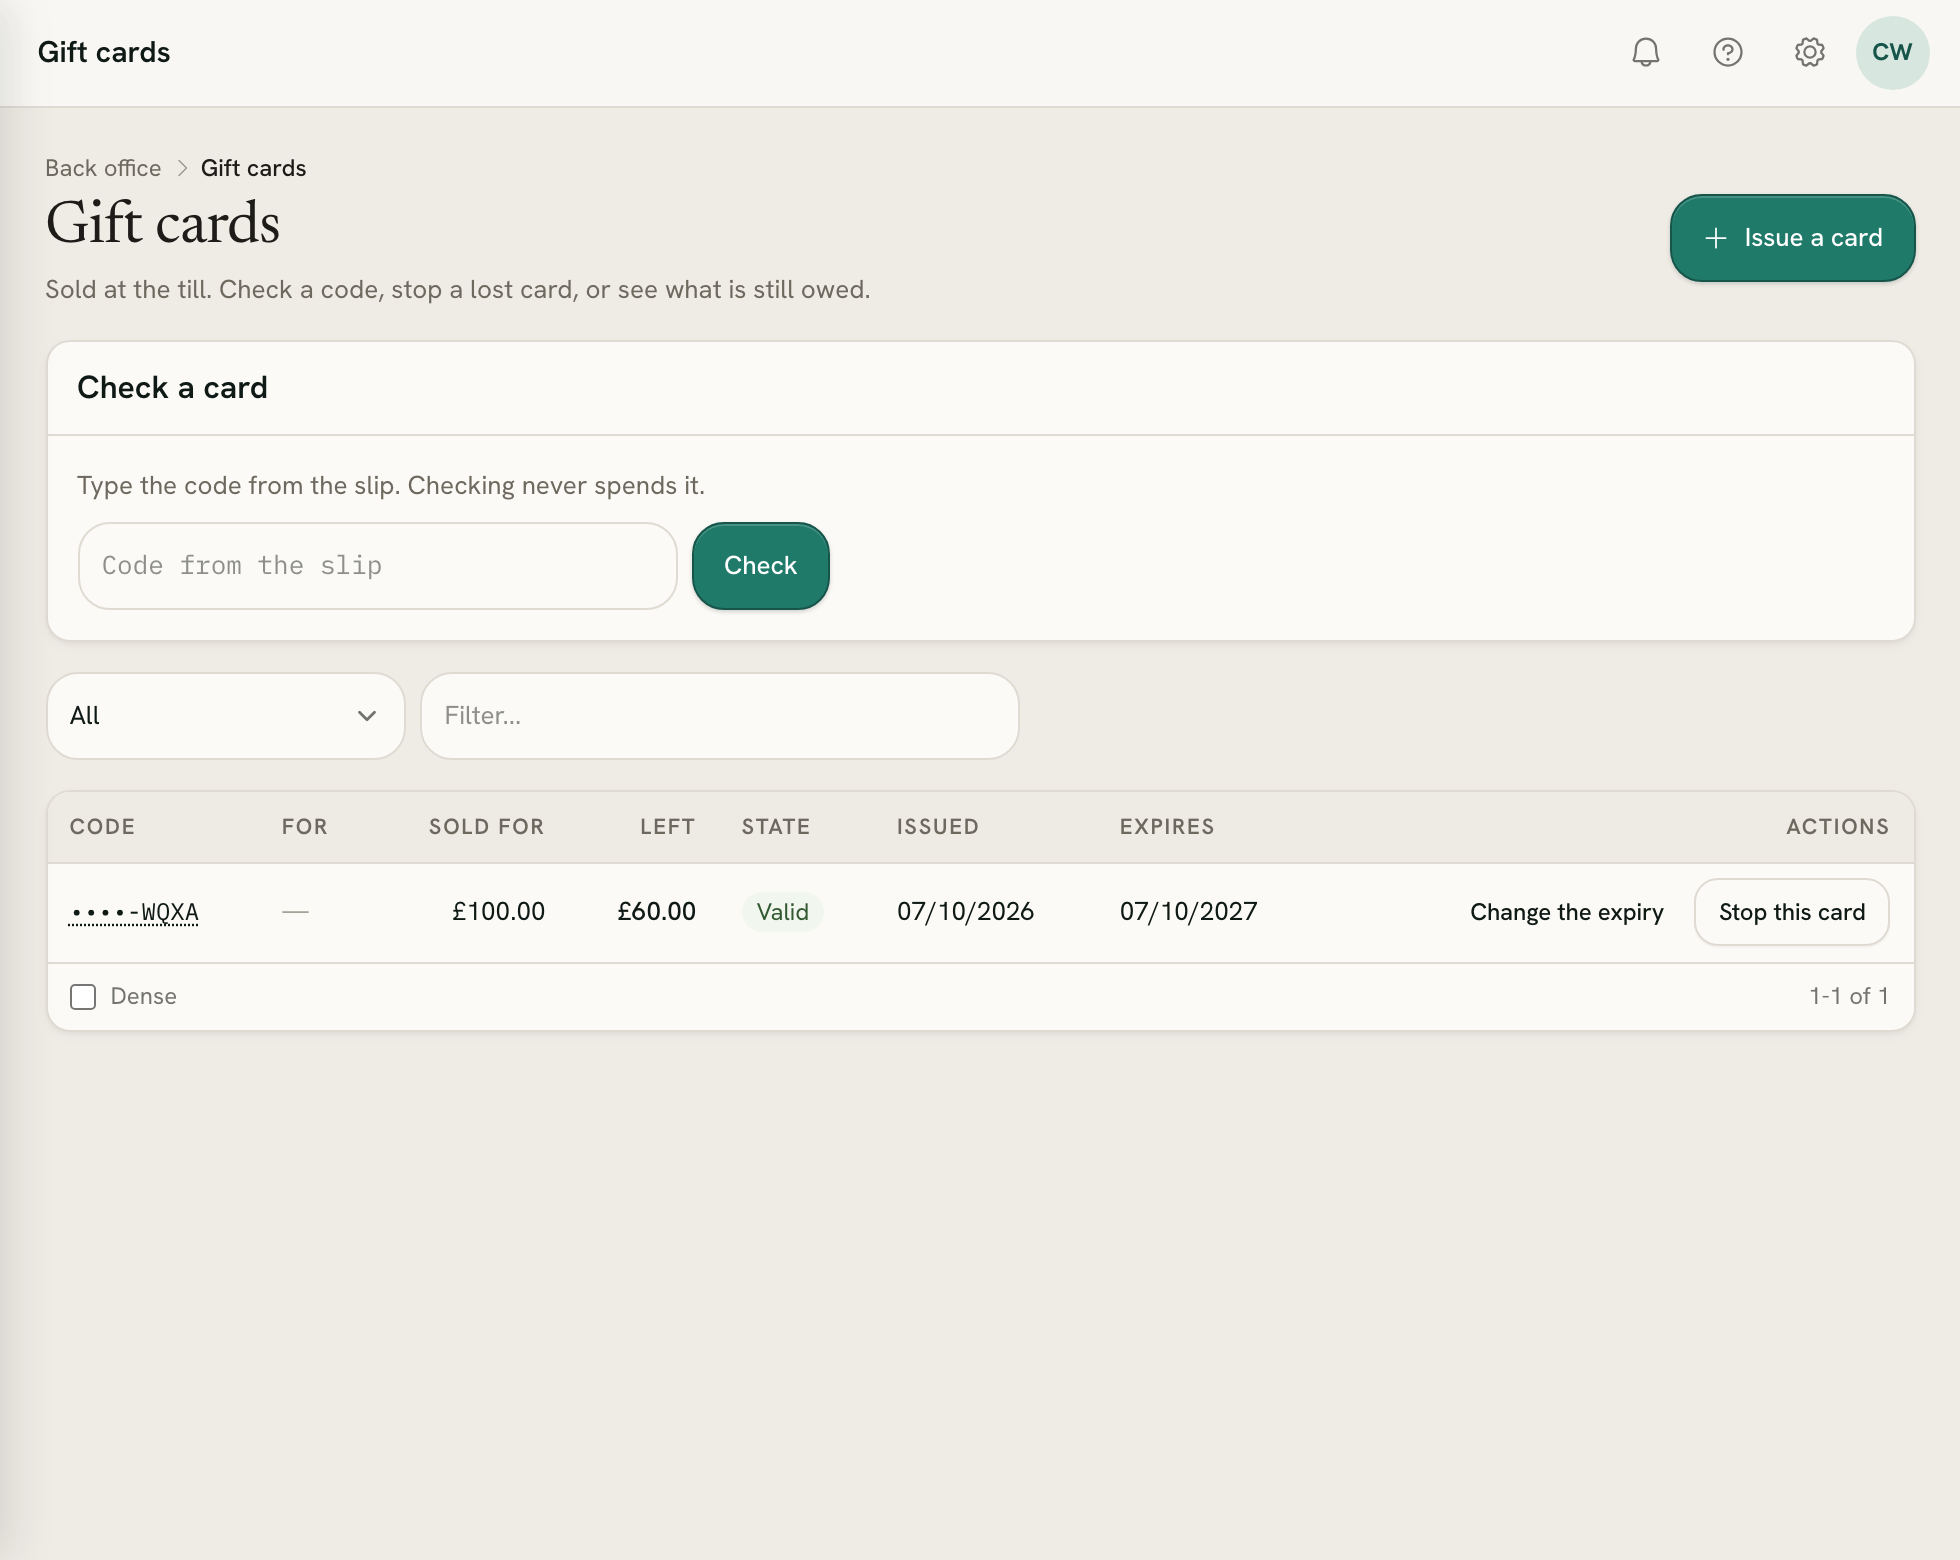Click the £100.00 sold-for amount
Screen dimensions: 1960x1560
point(498,912)
